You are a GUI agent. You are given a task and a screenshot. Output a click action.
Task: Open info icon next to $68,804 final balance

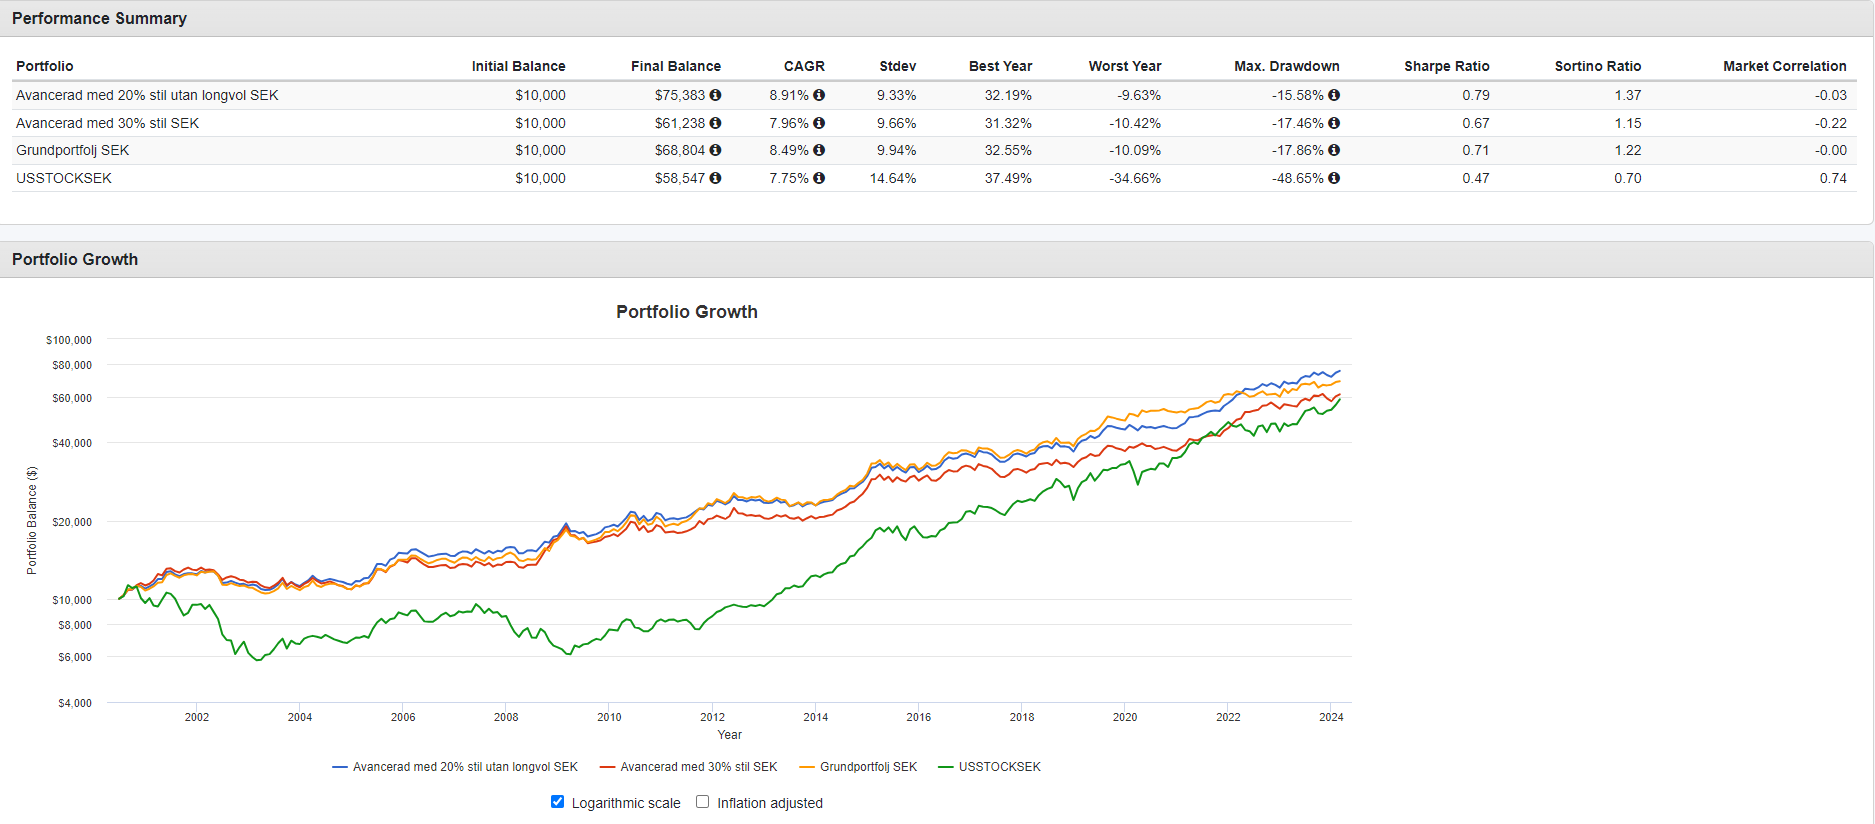click(715, 150)
